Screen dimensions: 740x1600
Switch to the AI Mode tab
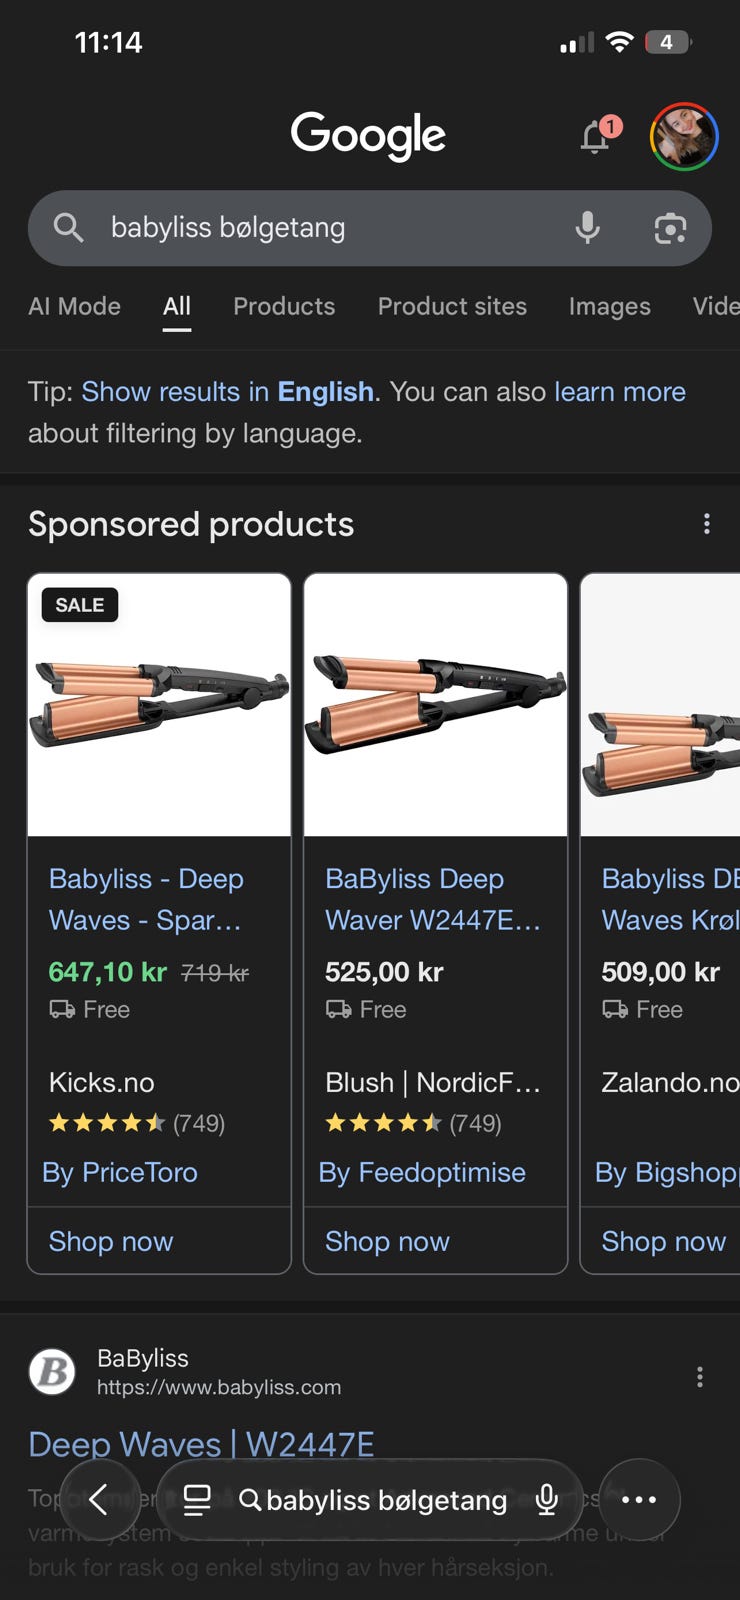point(74,306)
